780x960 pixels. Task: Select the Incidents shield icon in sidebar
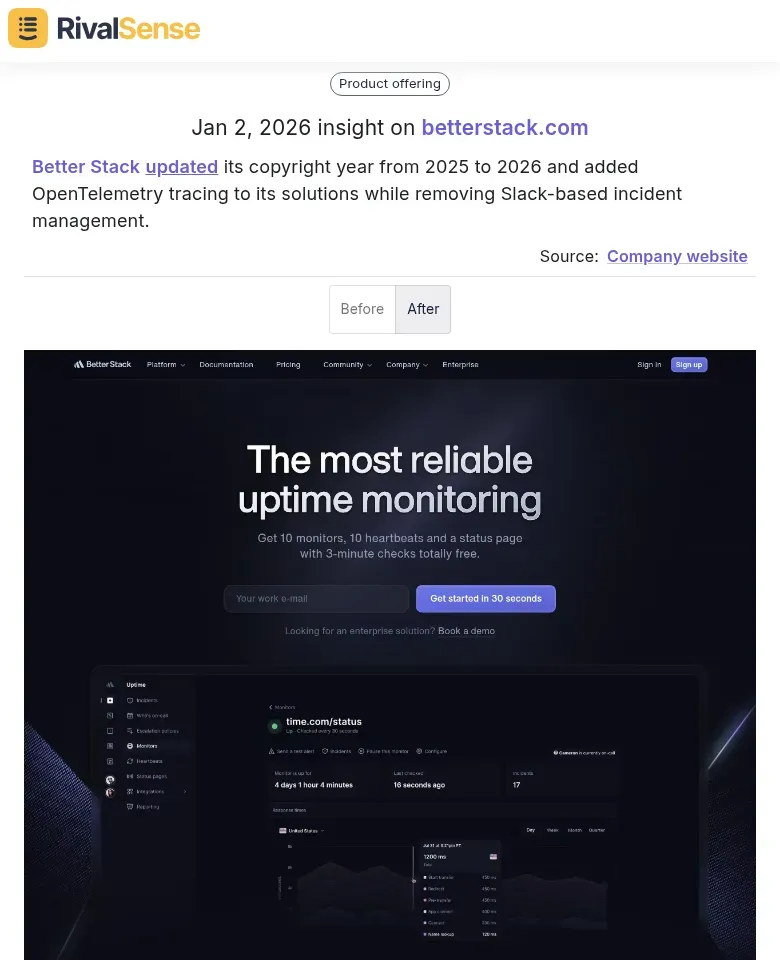[x=129, y=700]
